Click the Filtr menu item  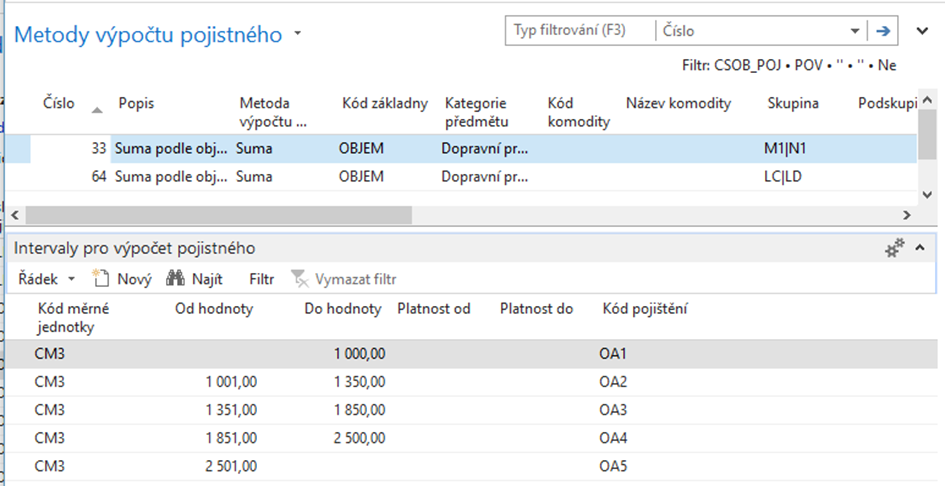point(262,279)
